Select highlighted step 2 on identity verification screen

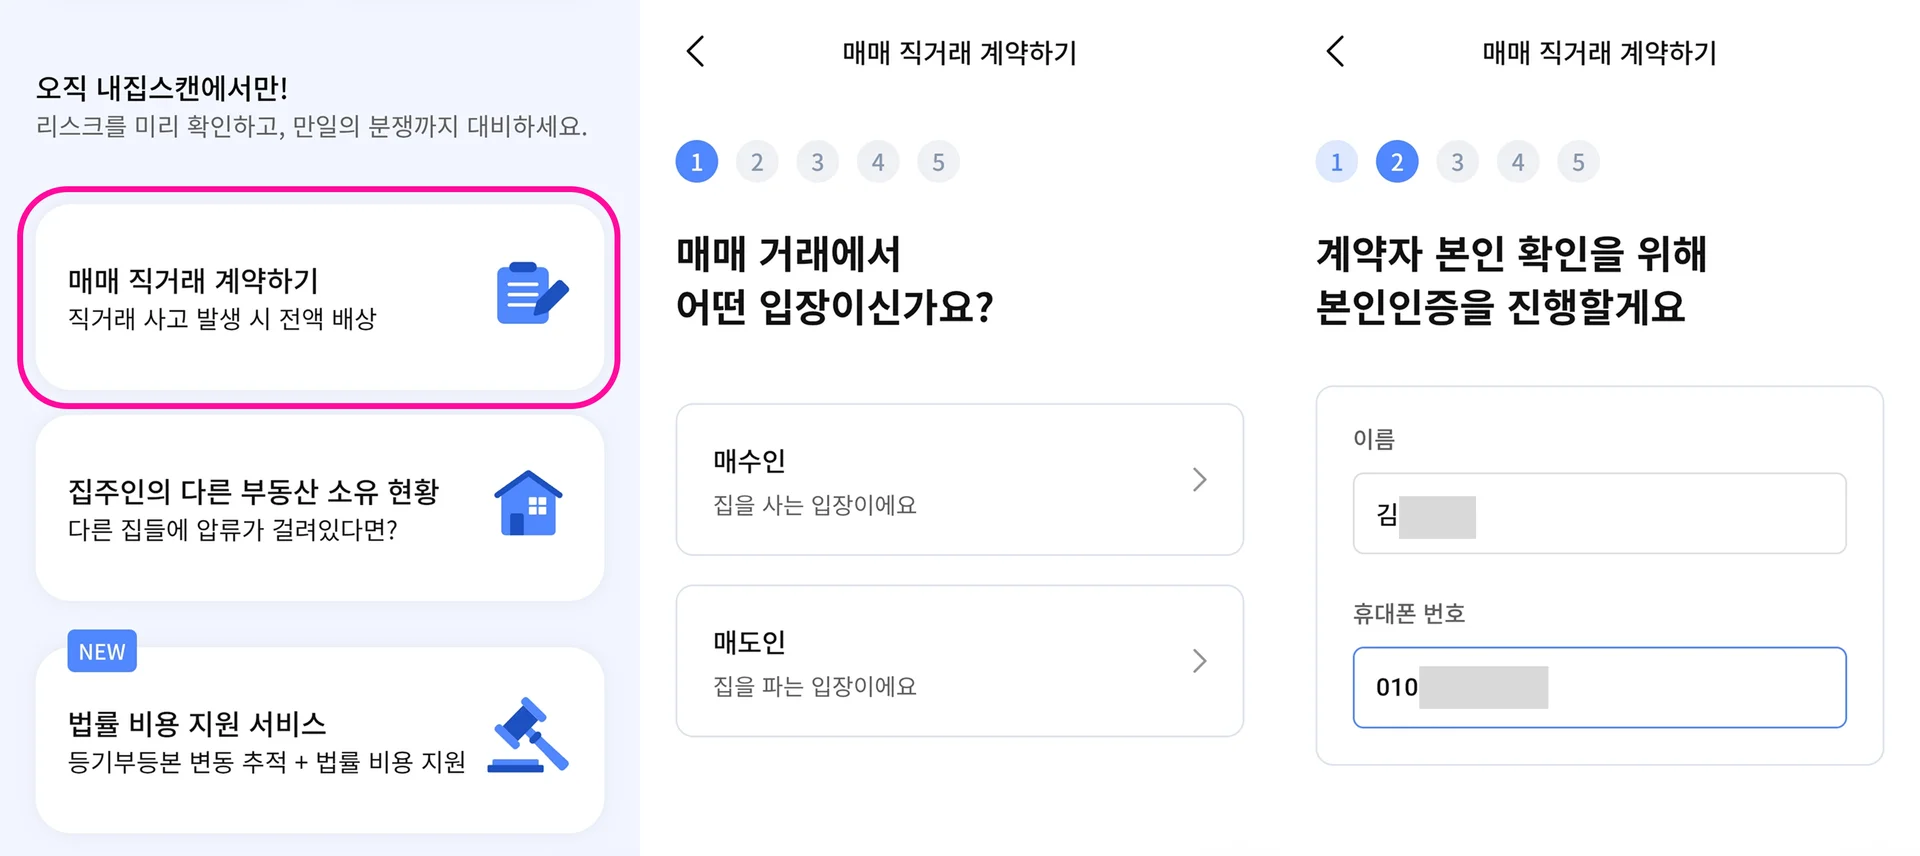coord(1397,162)
